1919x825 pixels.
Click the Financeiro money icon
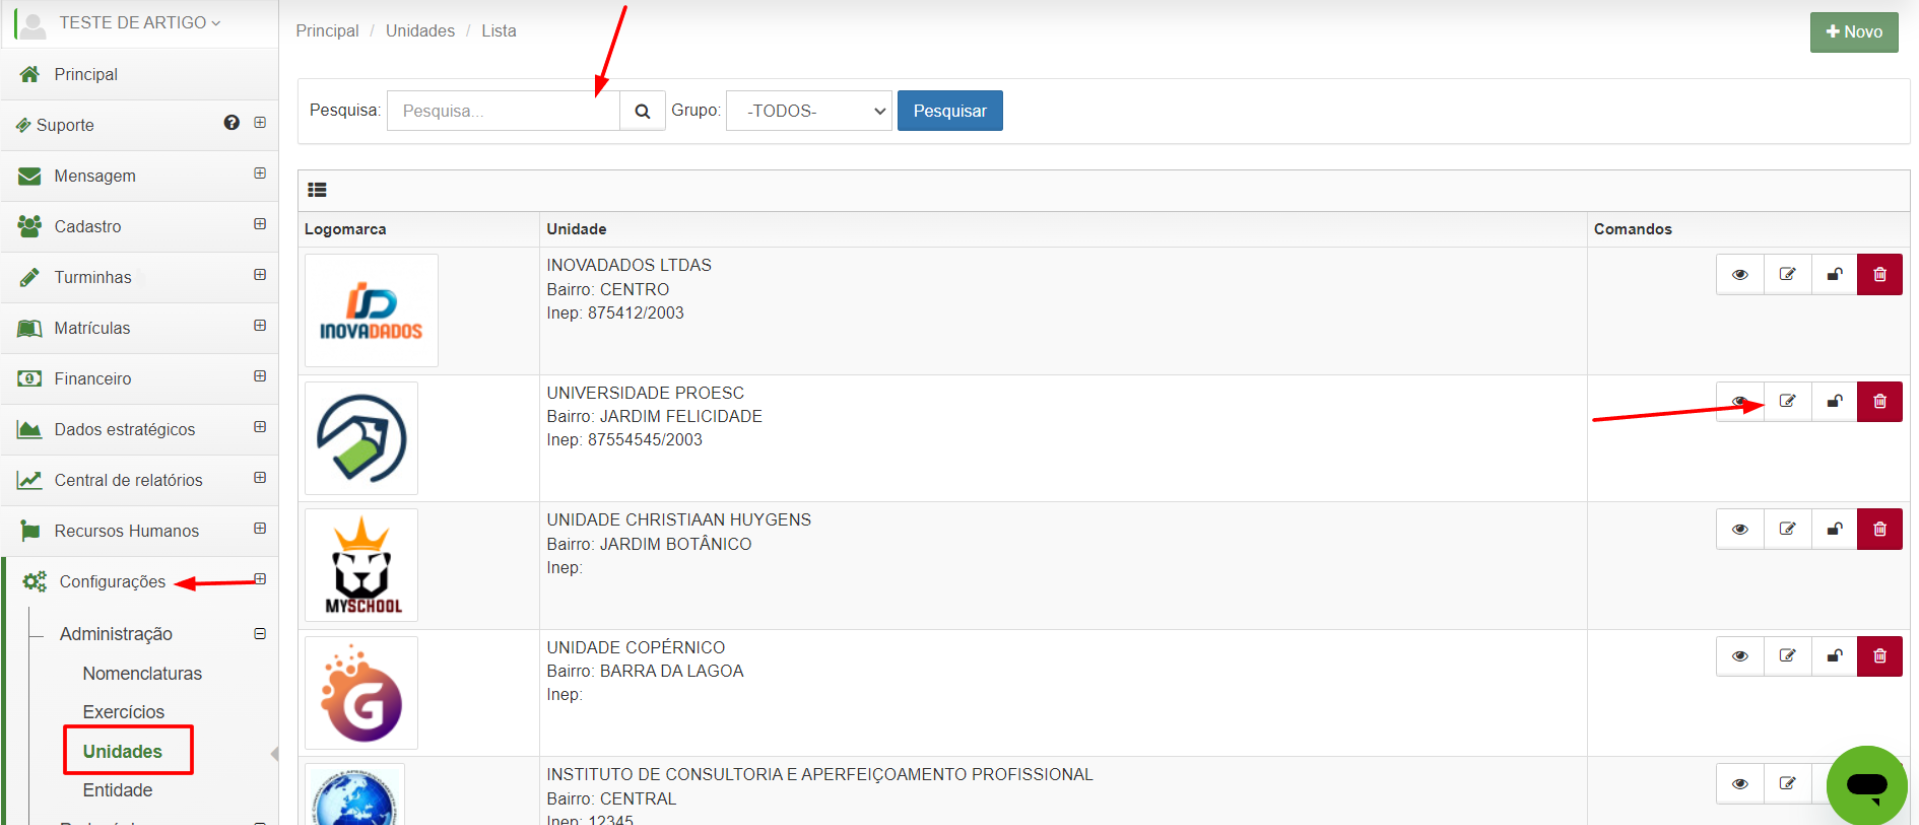tap(30, 379)
